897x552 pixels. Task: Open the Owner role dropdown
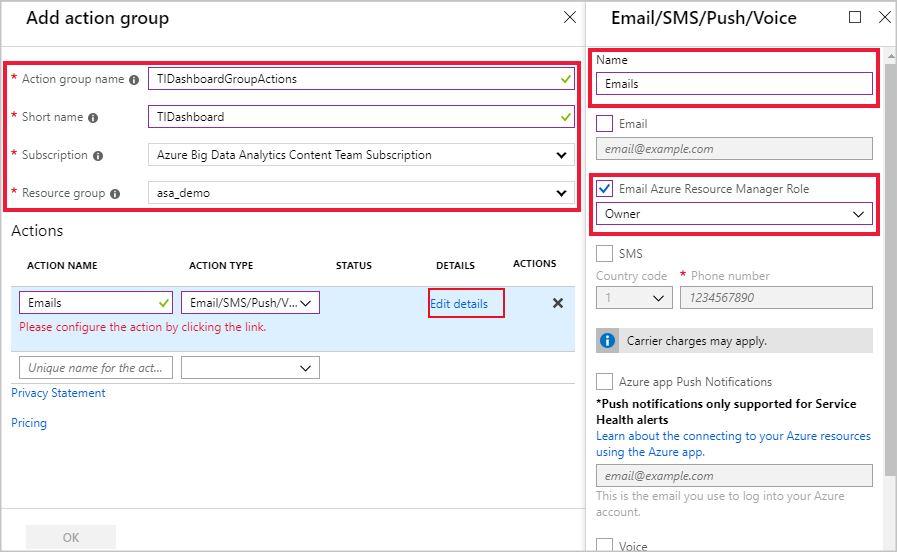tap(734, 214)
